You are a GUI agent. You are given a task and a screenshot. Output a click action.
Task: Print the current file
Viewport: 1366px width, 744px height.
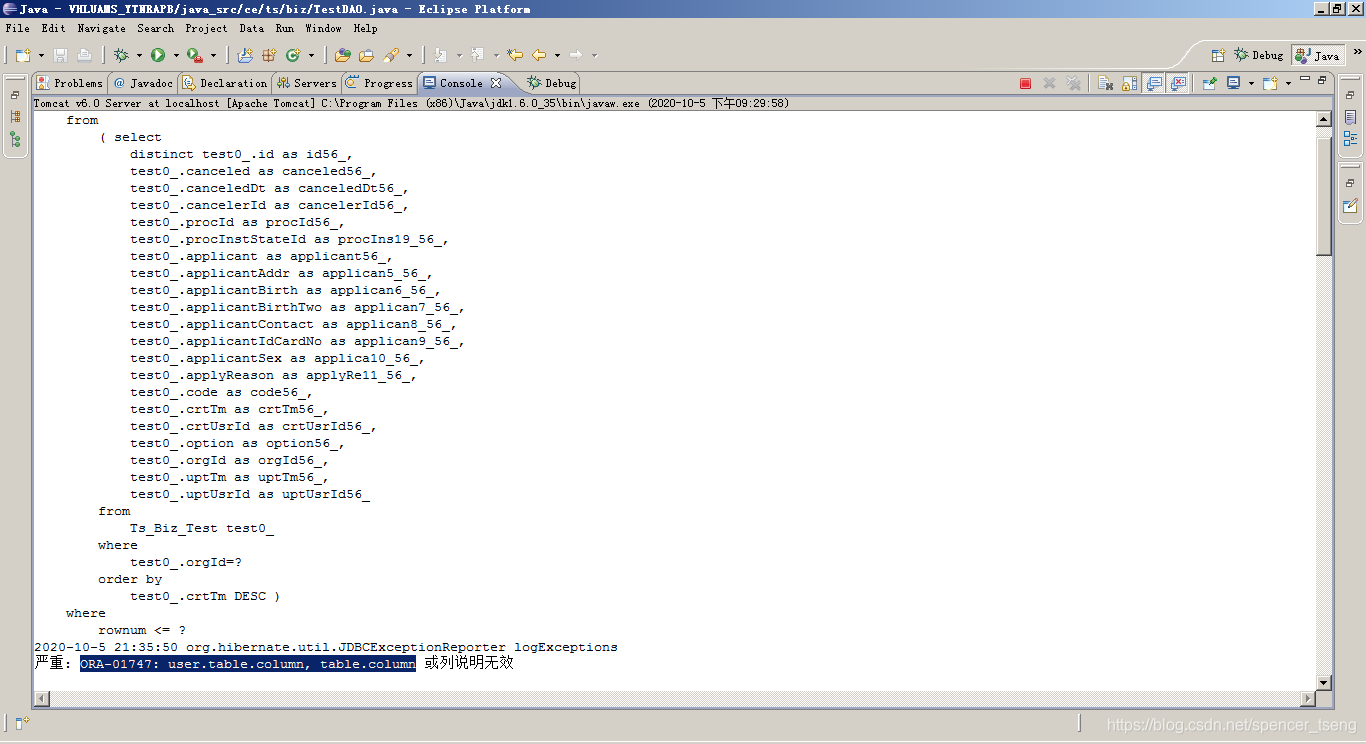pyautogui.click(x=84, y=55)
